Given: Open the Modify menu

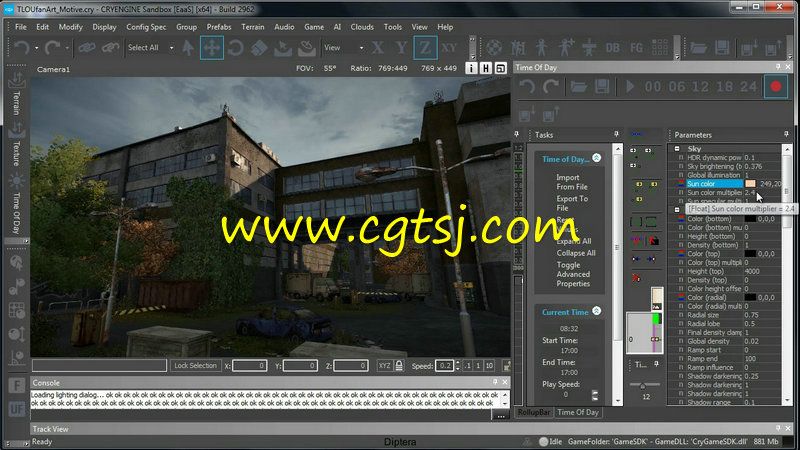Looking at the screenshot, I should coord(70,27).
